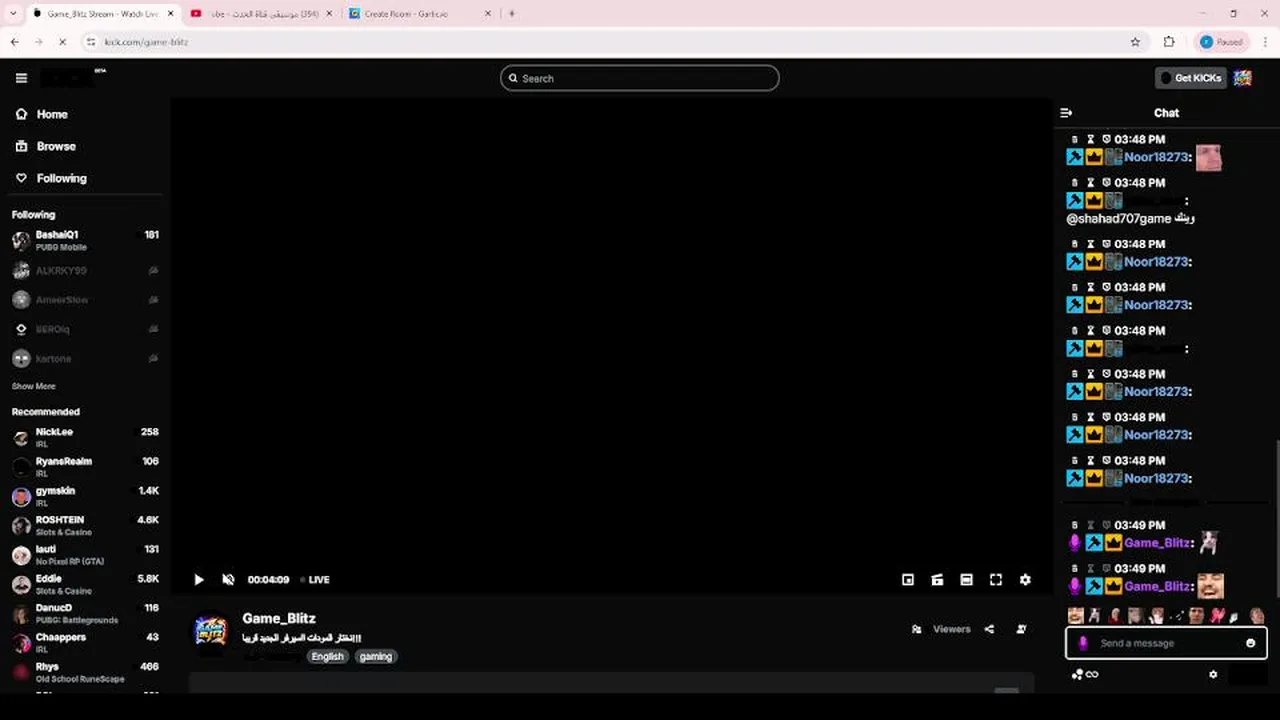Open recommended channel NickLee
Screen dimensions: 1280x720
click(85, 437)
